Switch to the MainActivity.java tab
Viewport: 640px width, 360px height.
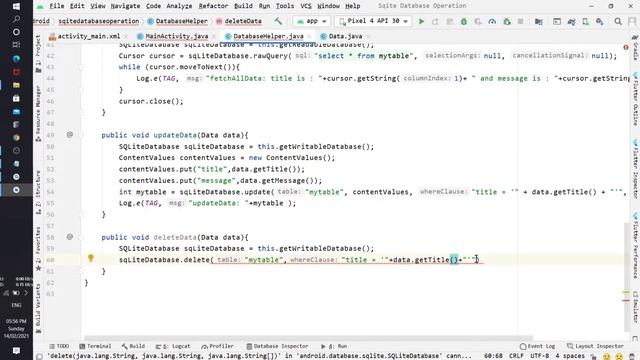click(x=176, y=36)
